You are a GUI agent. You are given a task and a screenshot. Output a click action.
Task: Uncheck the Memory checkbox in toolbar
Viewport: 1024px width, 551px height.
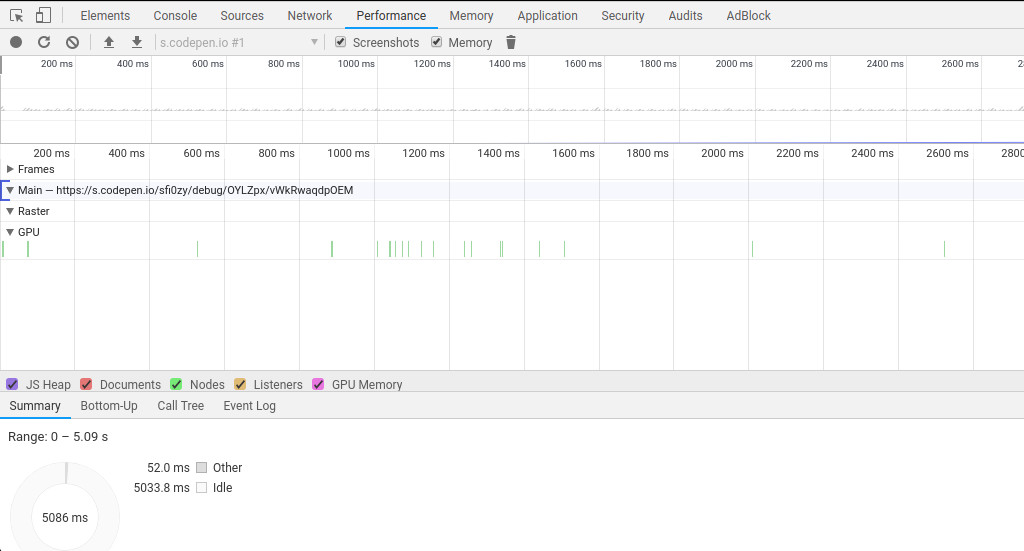coord(436,42)
